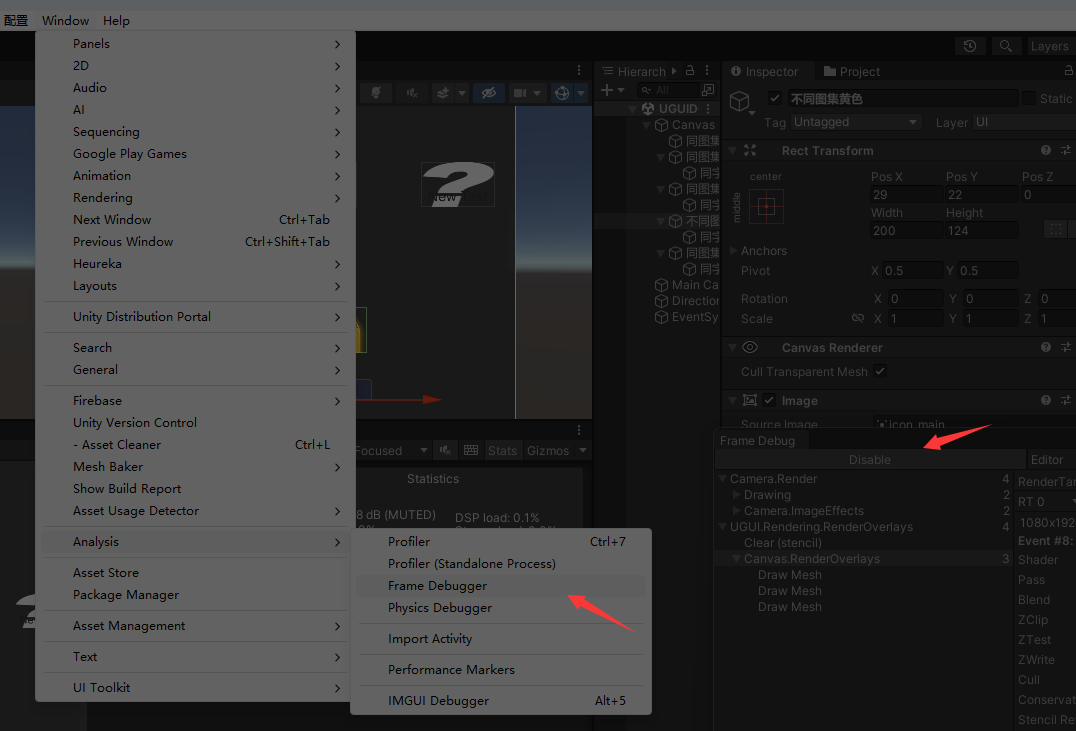Toggle the GameObject active checkbox
Screen dimensions: 1076x731
pos(775,98)
